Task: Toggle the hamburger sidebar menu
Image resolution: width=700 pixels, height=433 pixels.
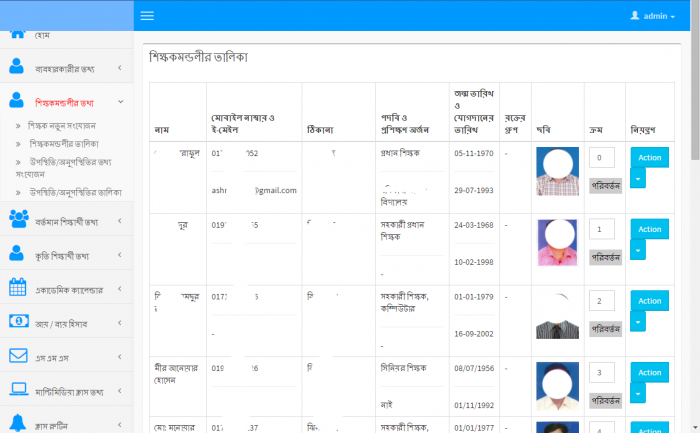Action: coord(147,16)
